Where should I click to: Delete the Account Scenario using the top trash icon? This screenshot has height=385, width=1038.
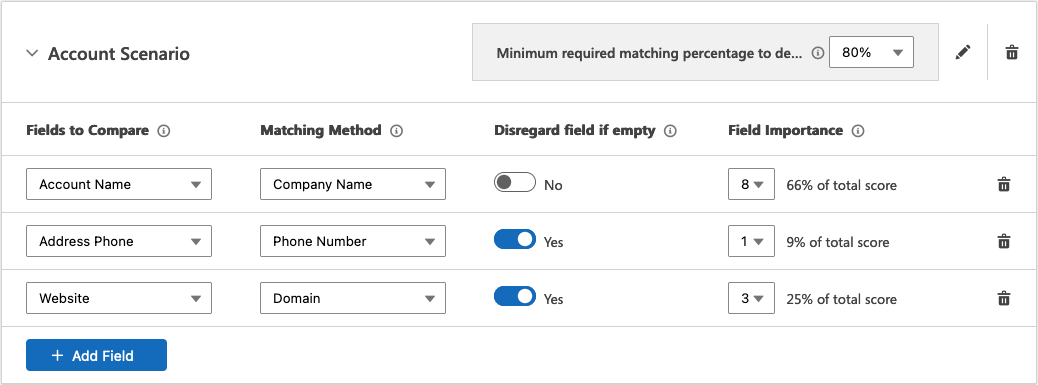click(1012, 53)
